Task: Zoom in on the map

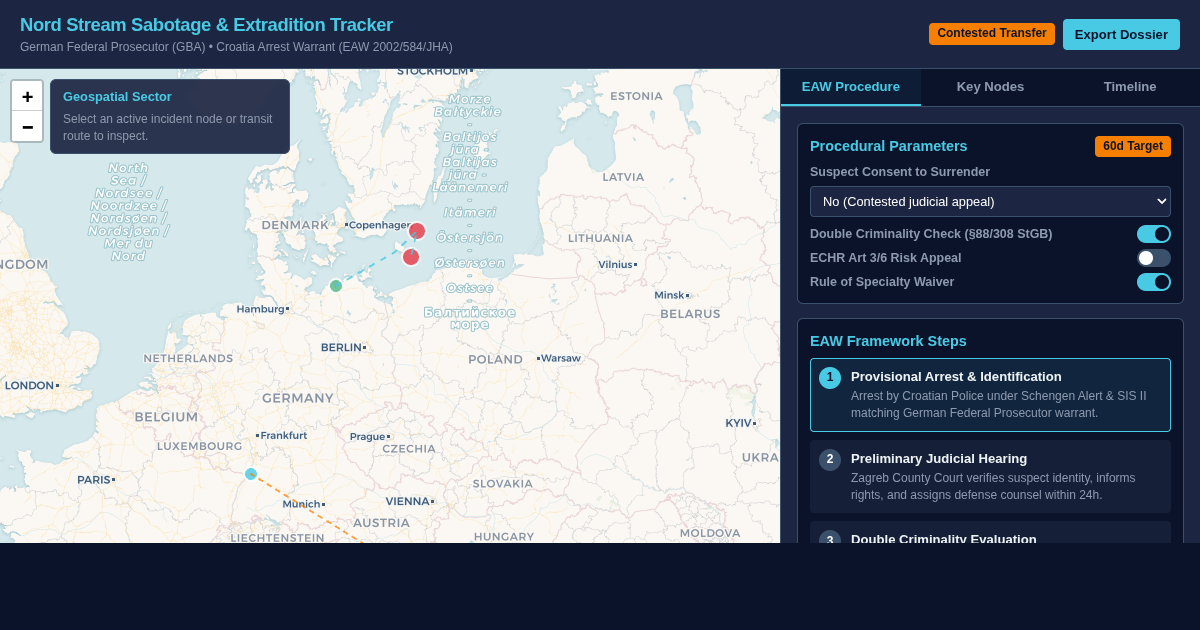Action: click(27, 96)
